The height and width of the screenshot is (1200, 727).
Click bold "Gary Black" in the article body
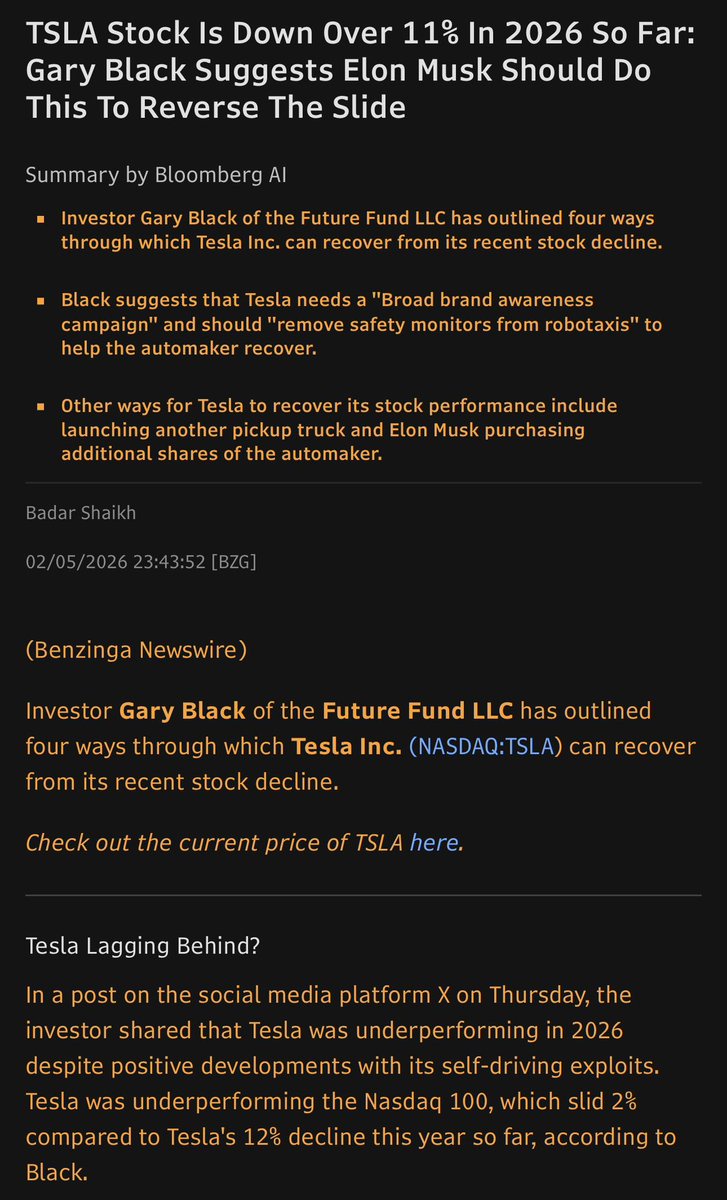182,712
